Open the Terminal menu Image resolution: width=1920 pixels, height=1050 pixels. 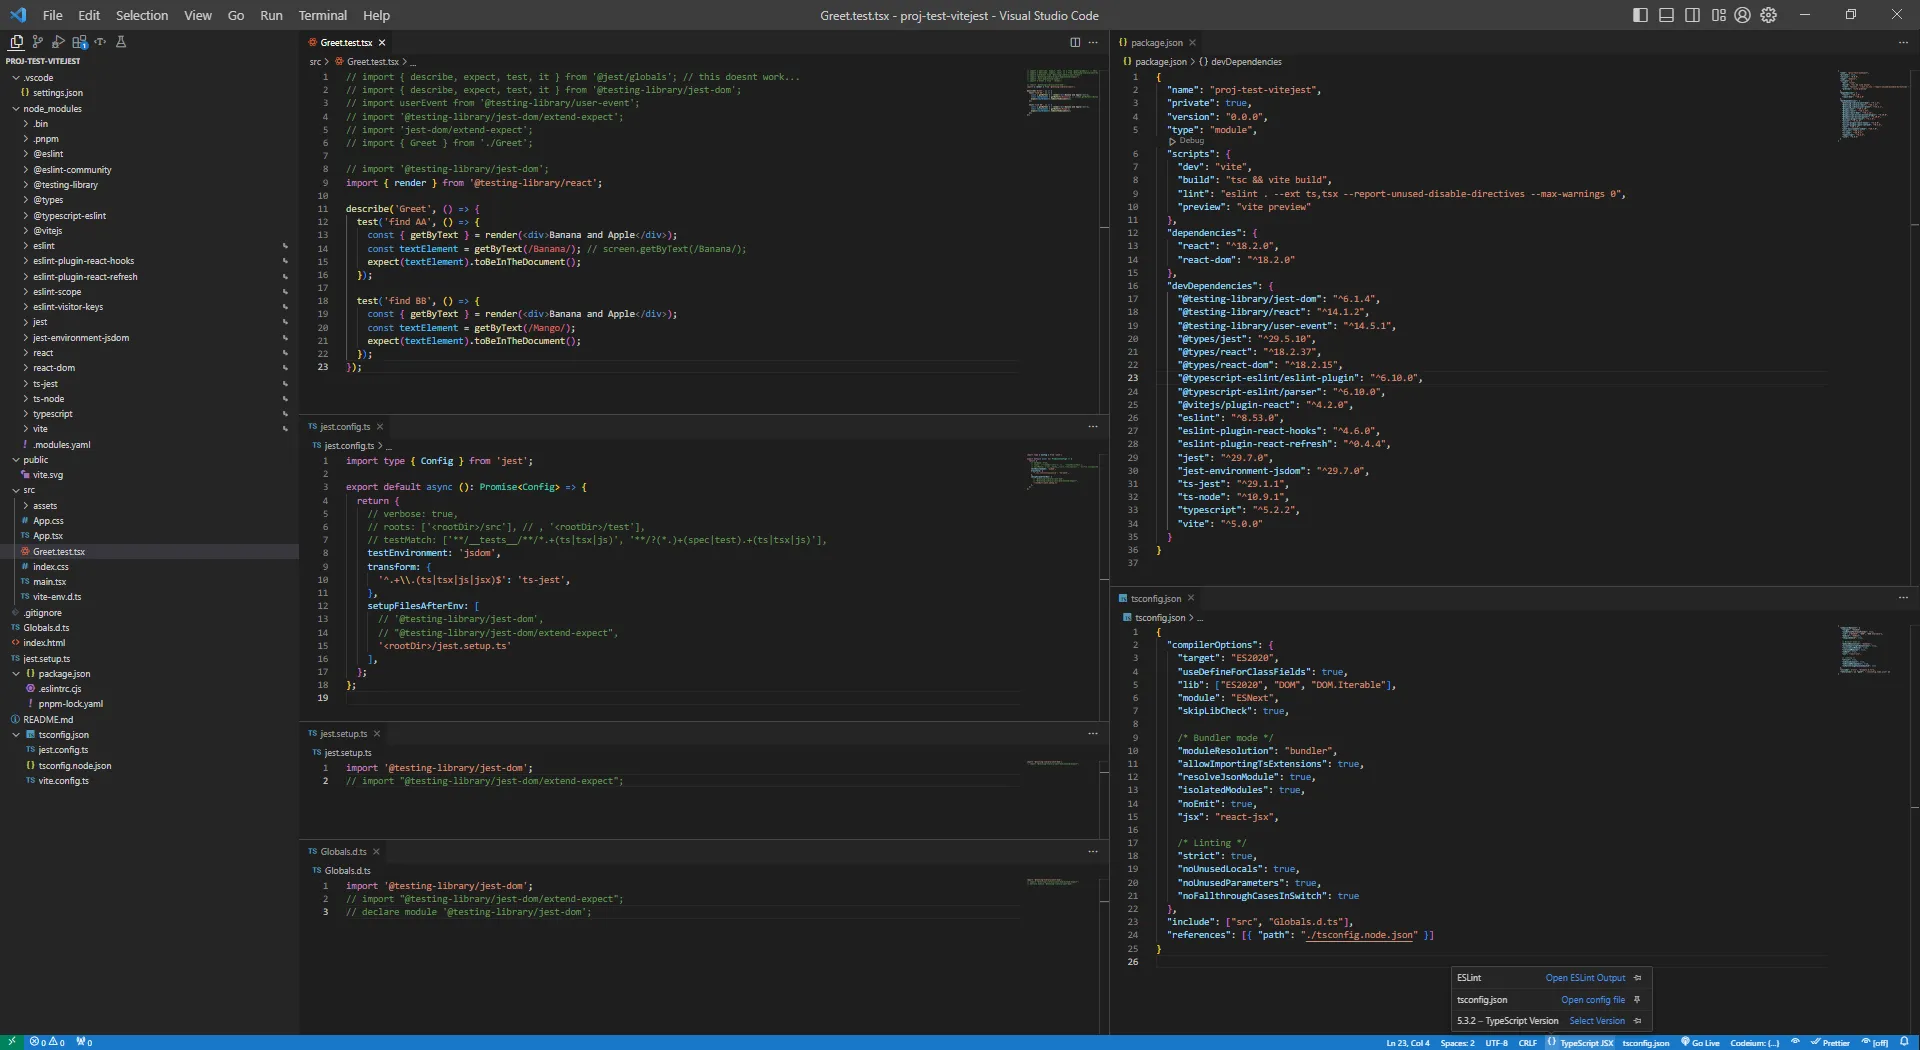click(x=322, y=15)
